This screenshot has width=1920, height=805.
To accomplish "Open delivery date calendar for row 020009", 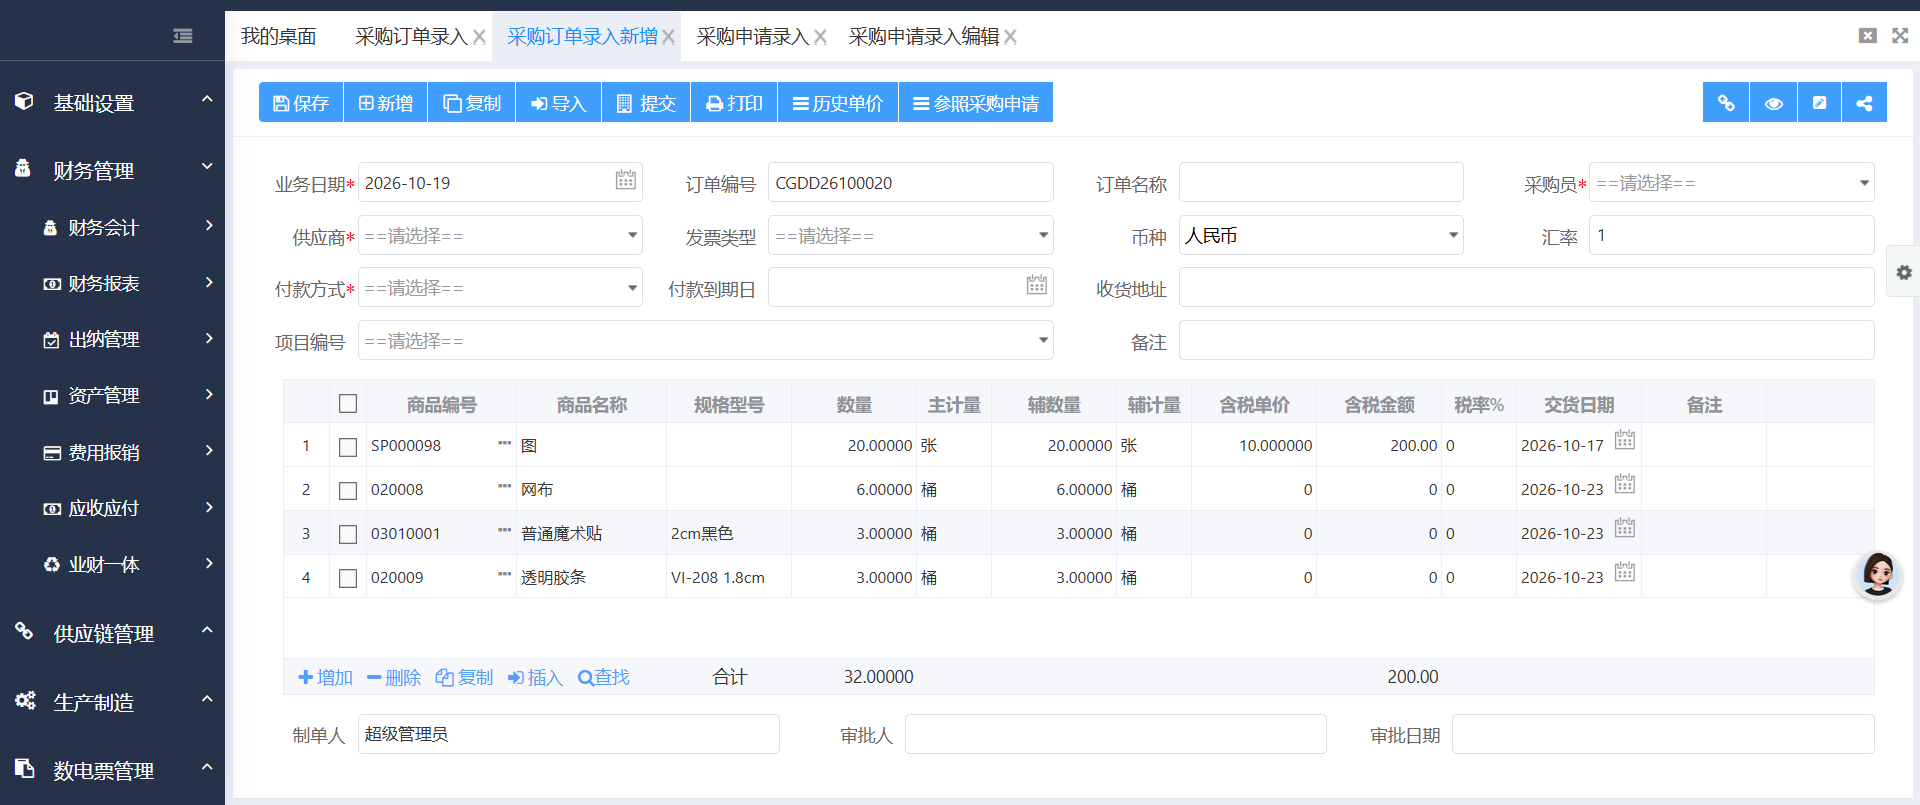I will [x=1625, y=572].
